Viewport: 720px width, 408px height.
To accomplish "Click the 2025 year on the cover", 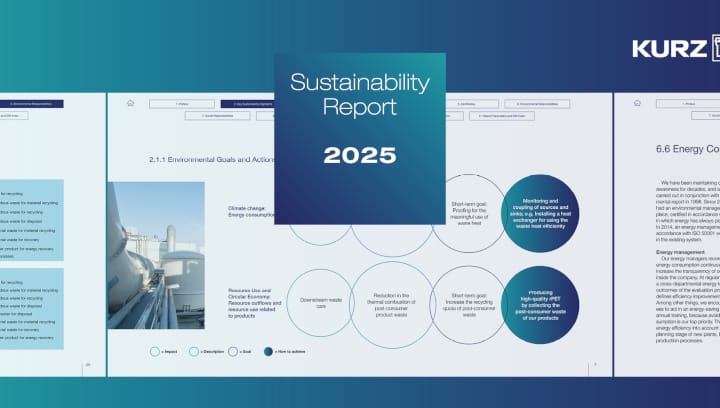I will (x=360, y=156).
